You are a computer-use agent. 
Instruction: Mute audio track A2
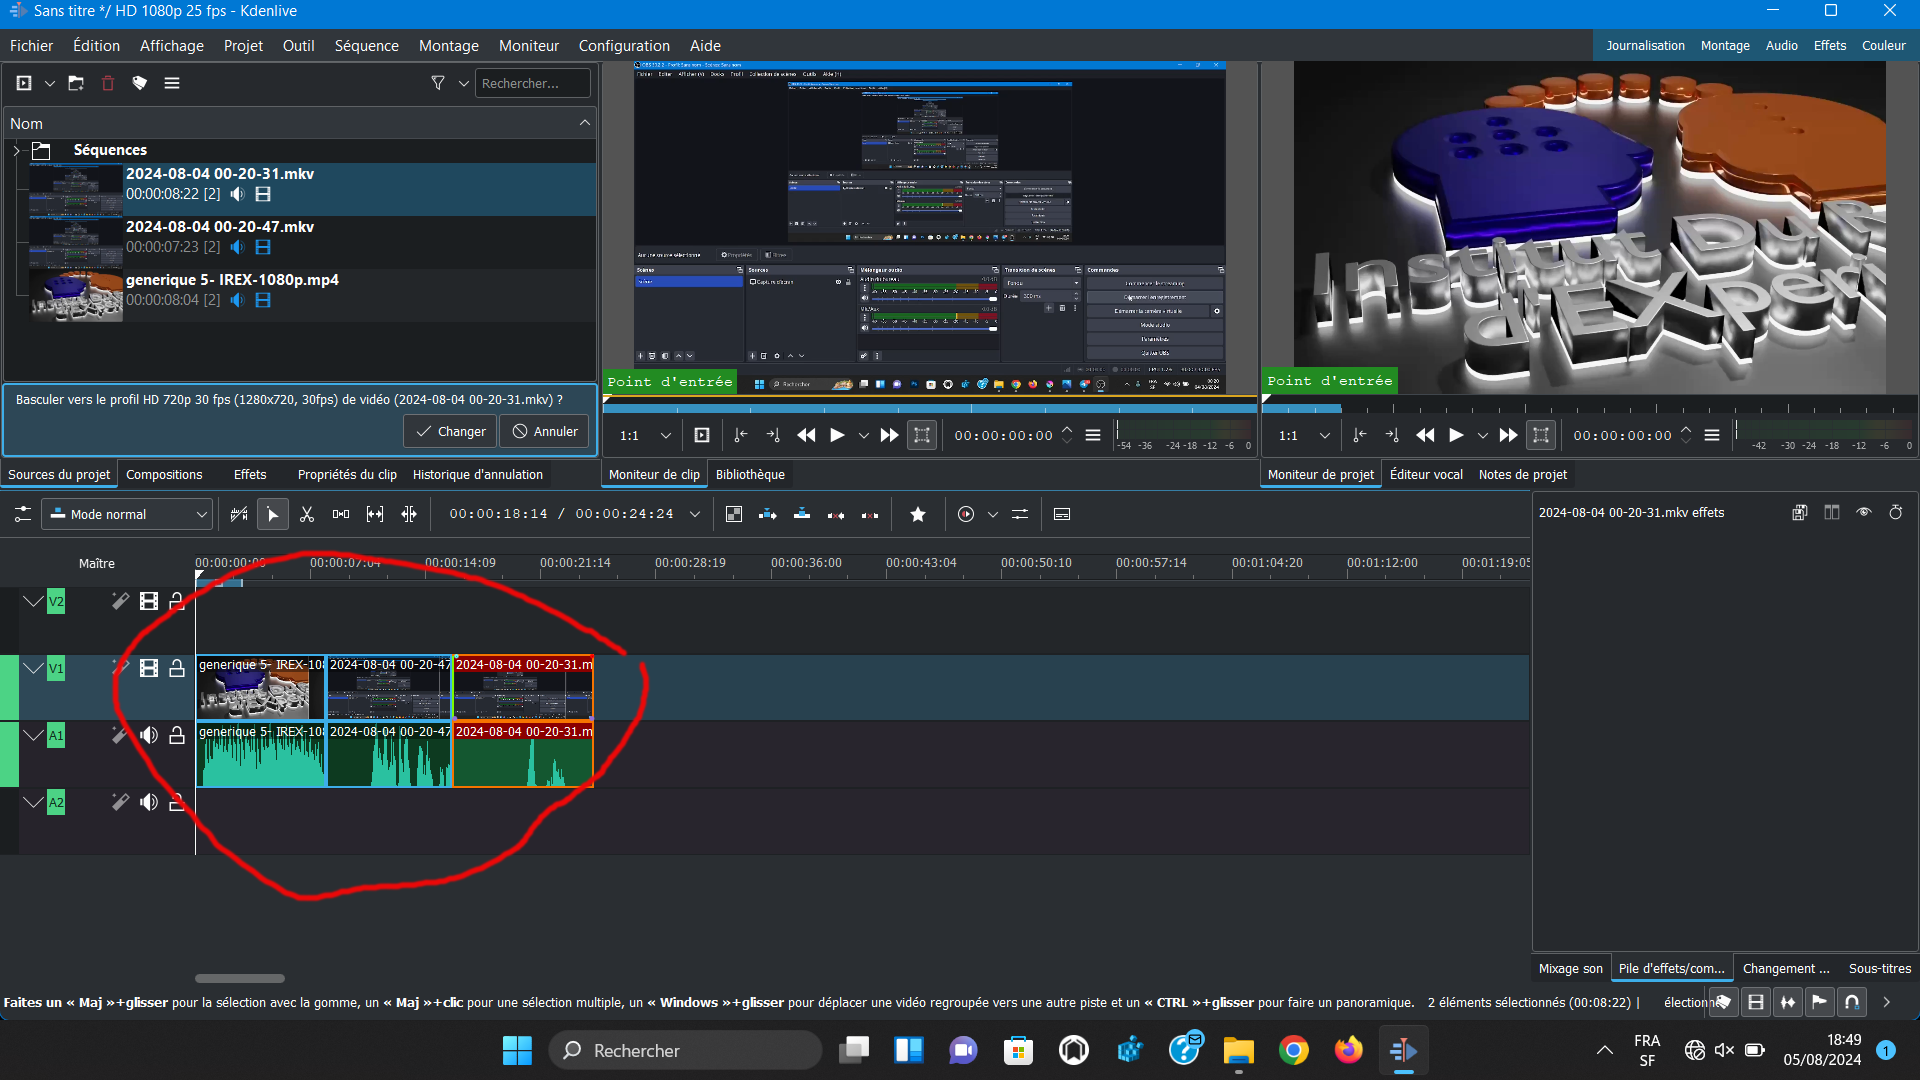[149, 802]
